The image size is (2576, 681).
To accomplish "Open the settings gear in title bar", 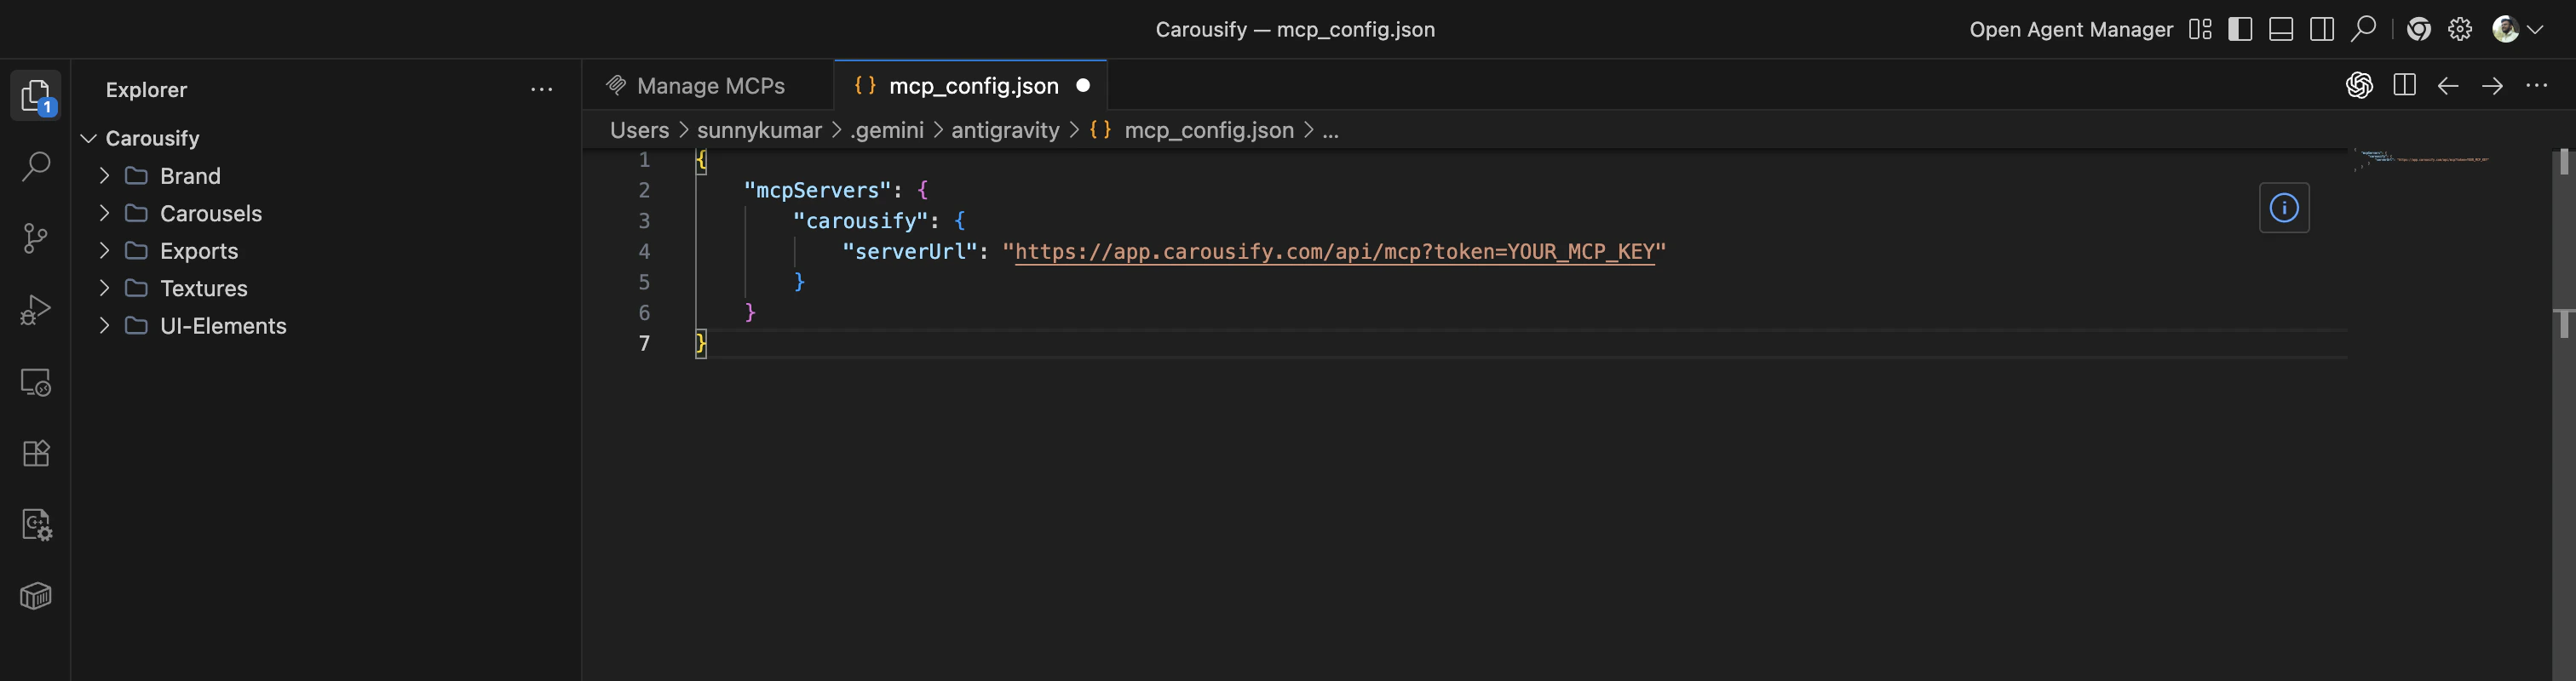I will click(x=2460, y=29).
